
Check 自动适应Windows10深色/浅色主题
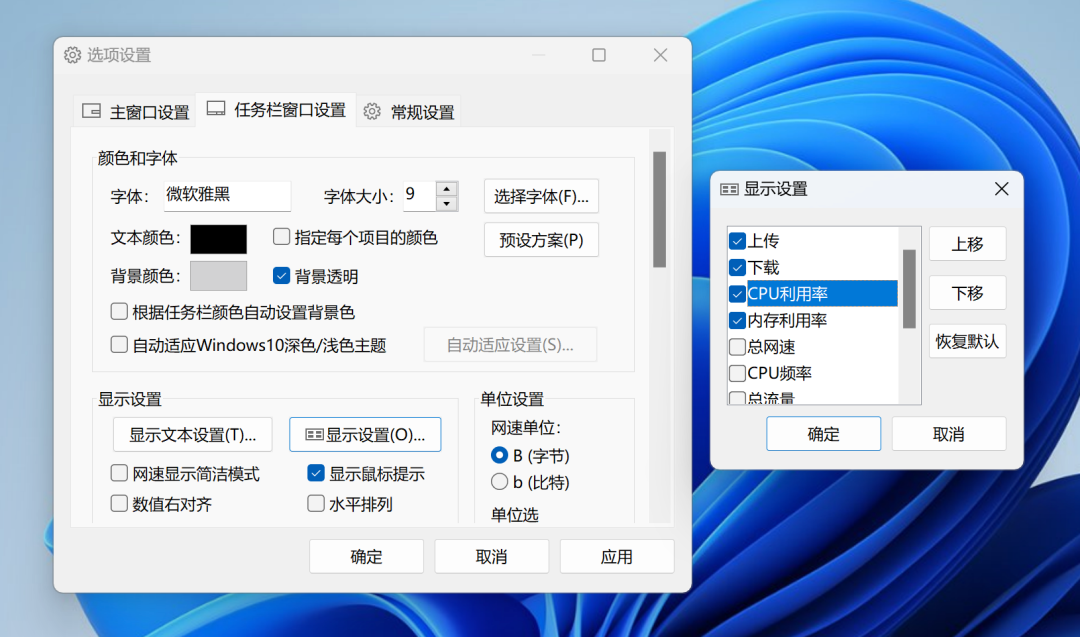click(119, 344)
